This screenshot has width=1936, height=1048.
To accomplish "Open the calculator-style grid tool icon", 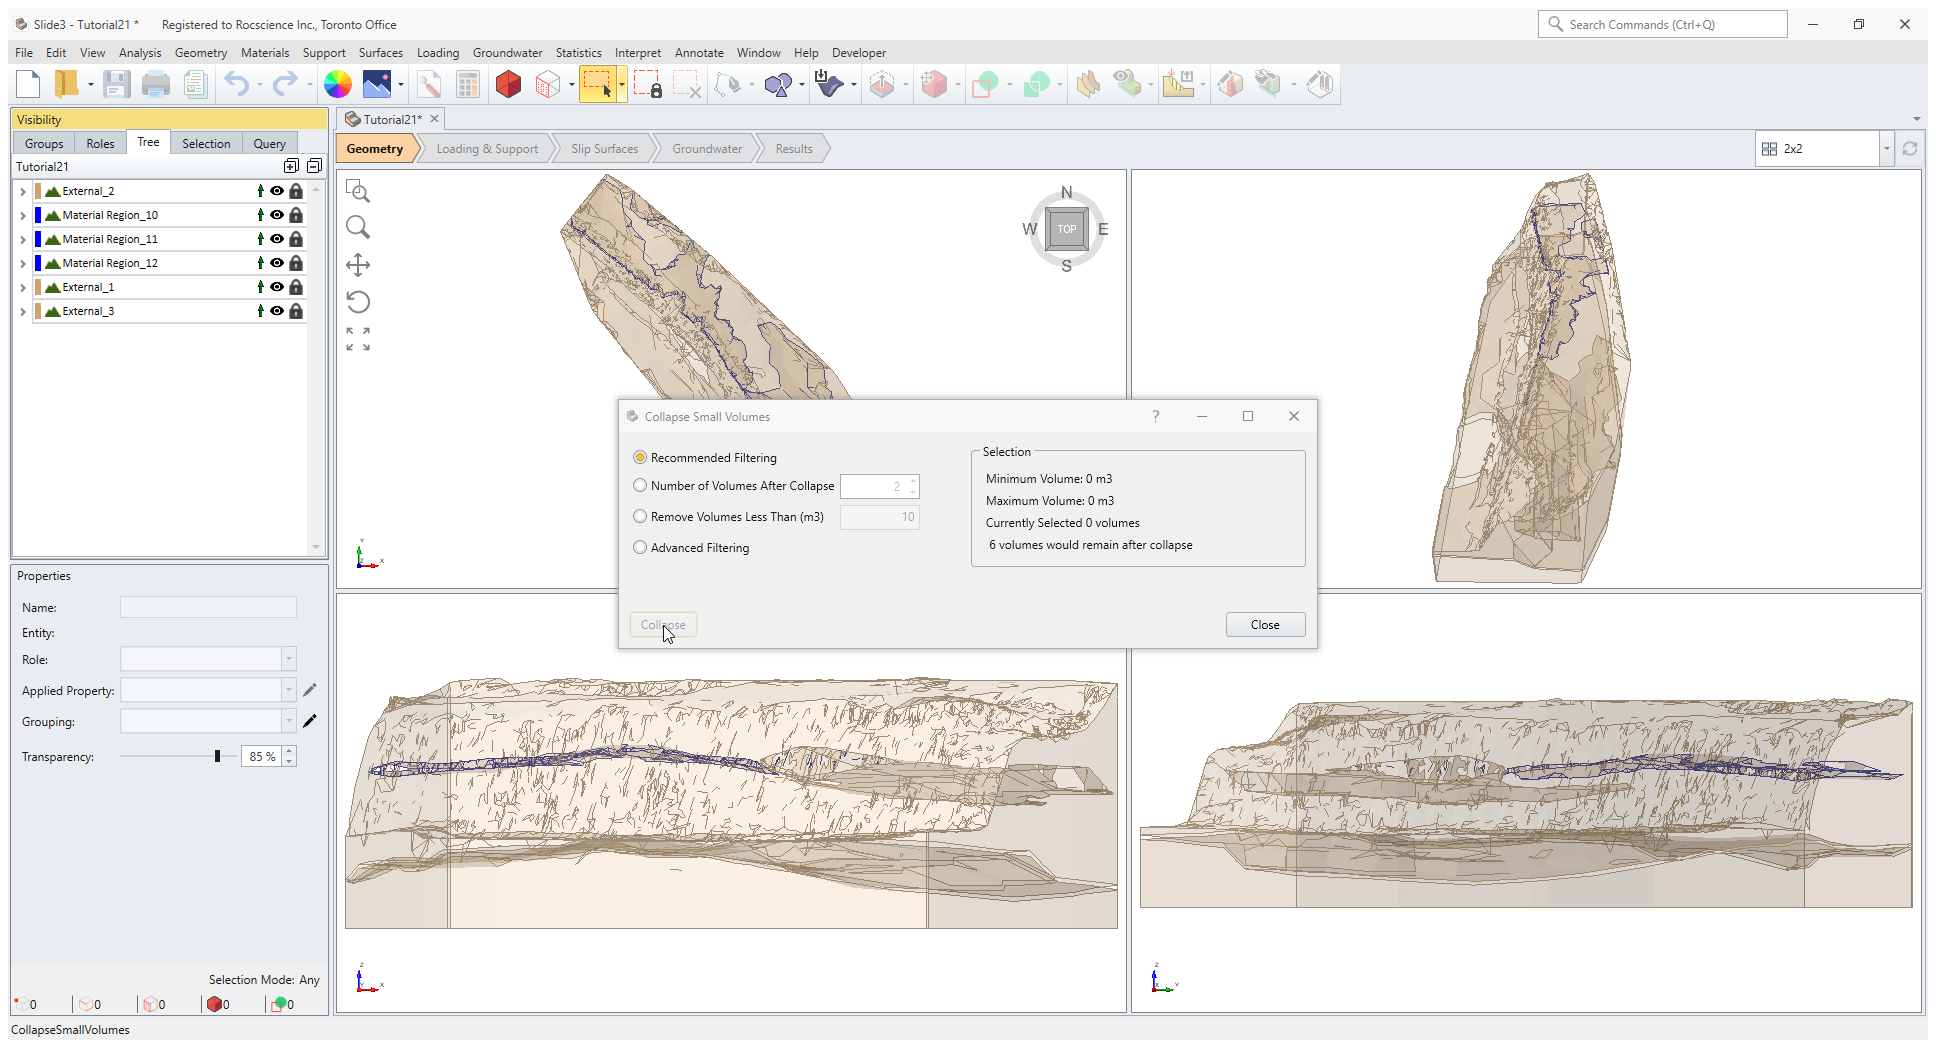I will click(467, 84).
